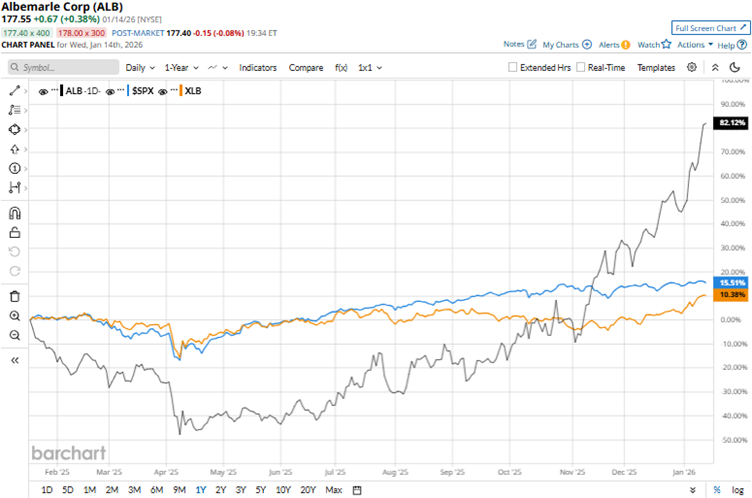Open the Daily frequency dropdown

point(140,68)
